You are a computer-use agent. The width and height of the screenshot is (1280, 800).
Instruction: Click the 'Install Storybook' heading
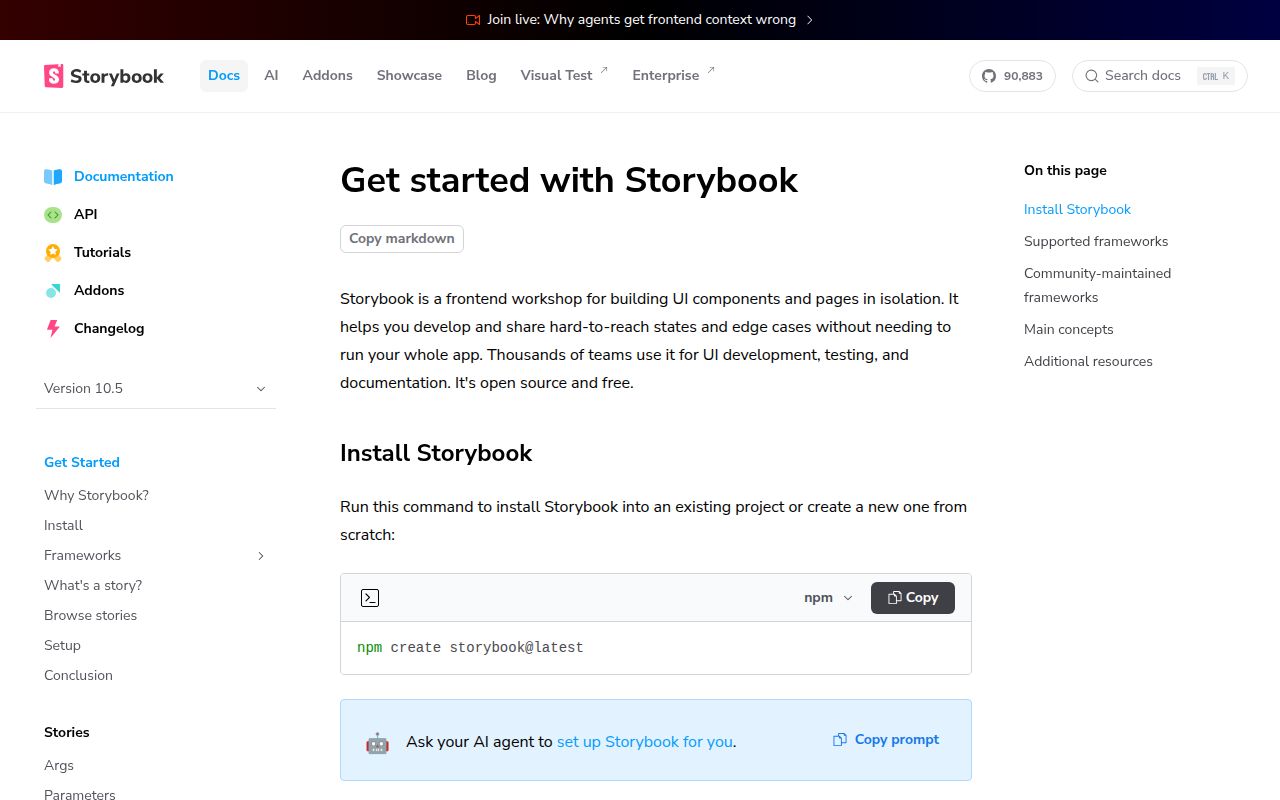[x=436, y=454]
